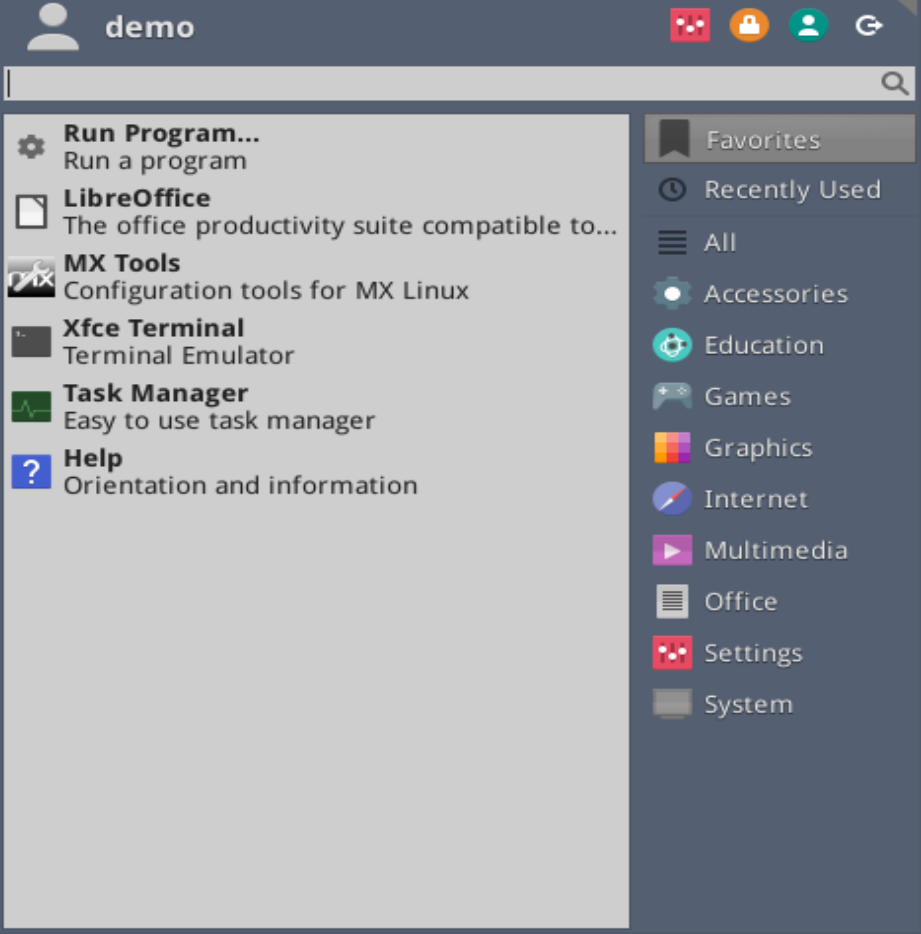Click 'demo' username text

(150, 27)
